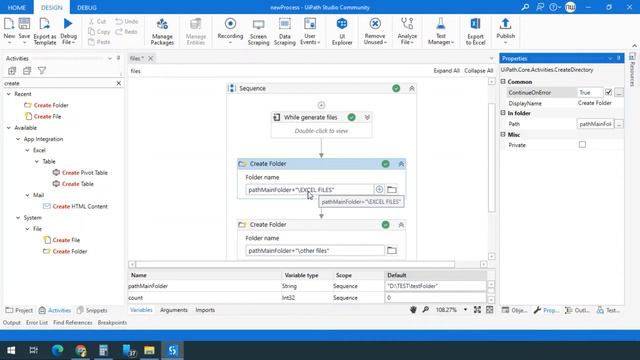The height and width of the screenshot is (360, 640).
Task: Click the Path ellipsis button
Action: [619, 124]
